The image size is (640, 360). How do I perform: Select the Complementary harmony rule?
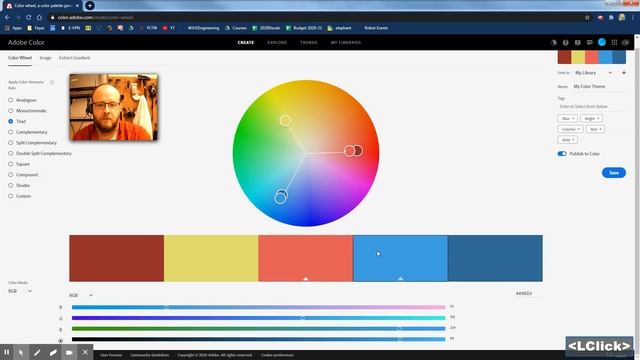[28, 132]
